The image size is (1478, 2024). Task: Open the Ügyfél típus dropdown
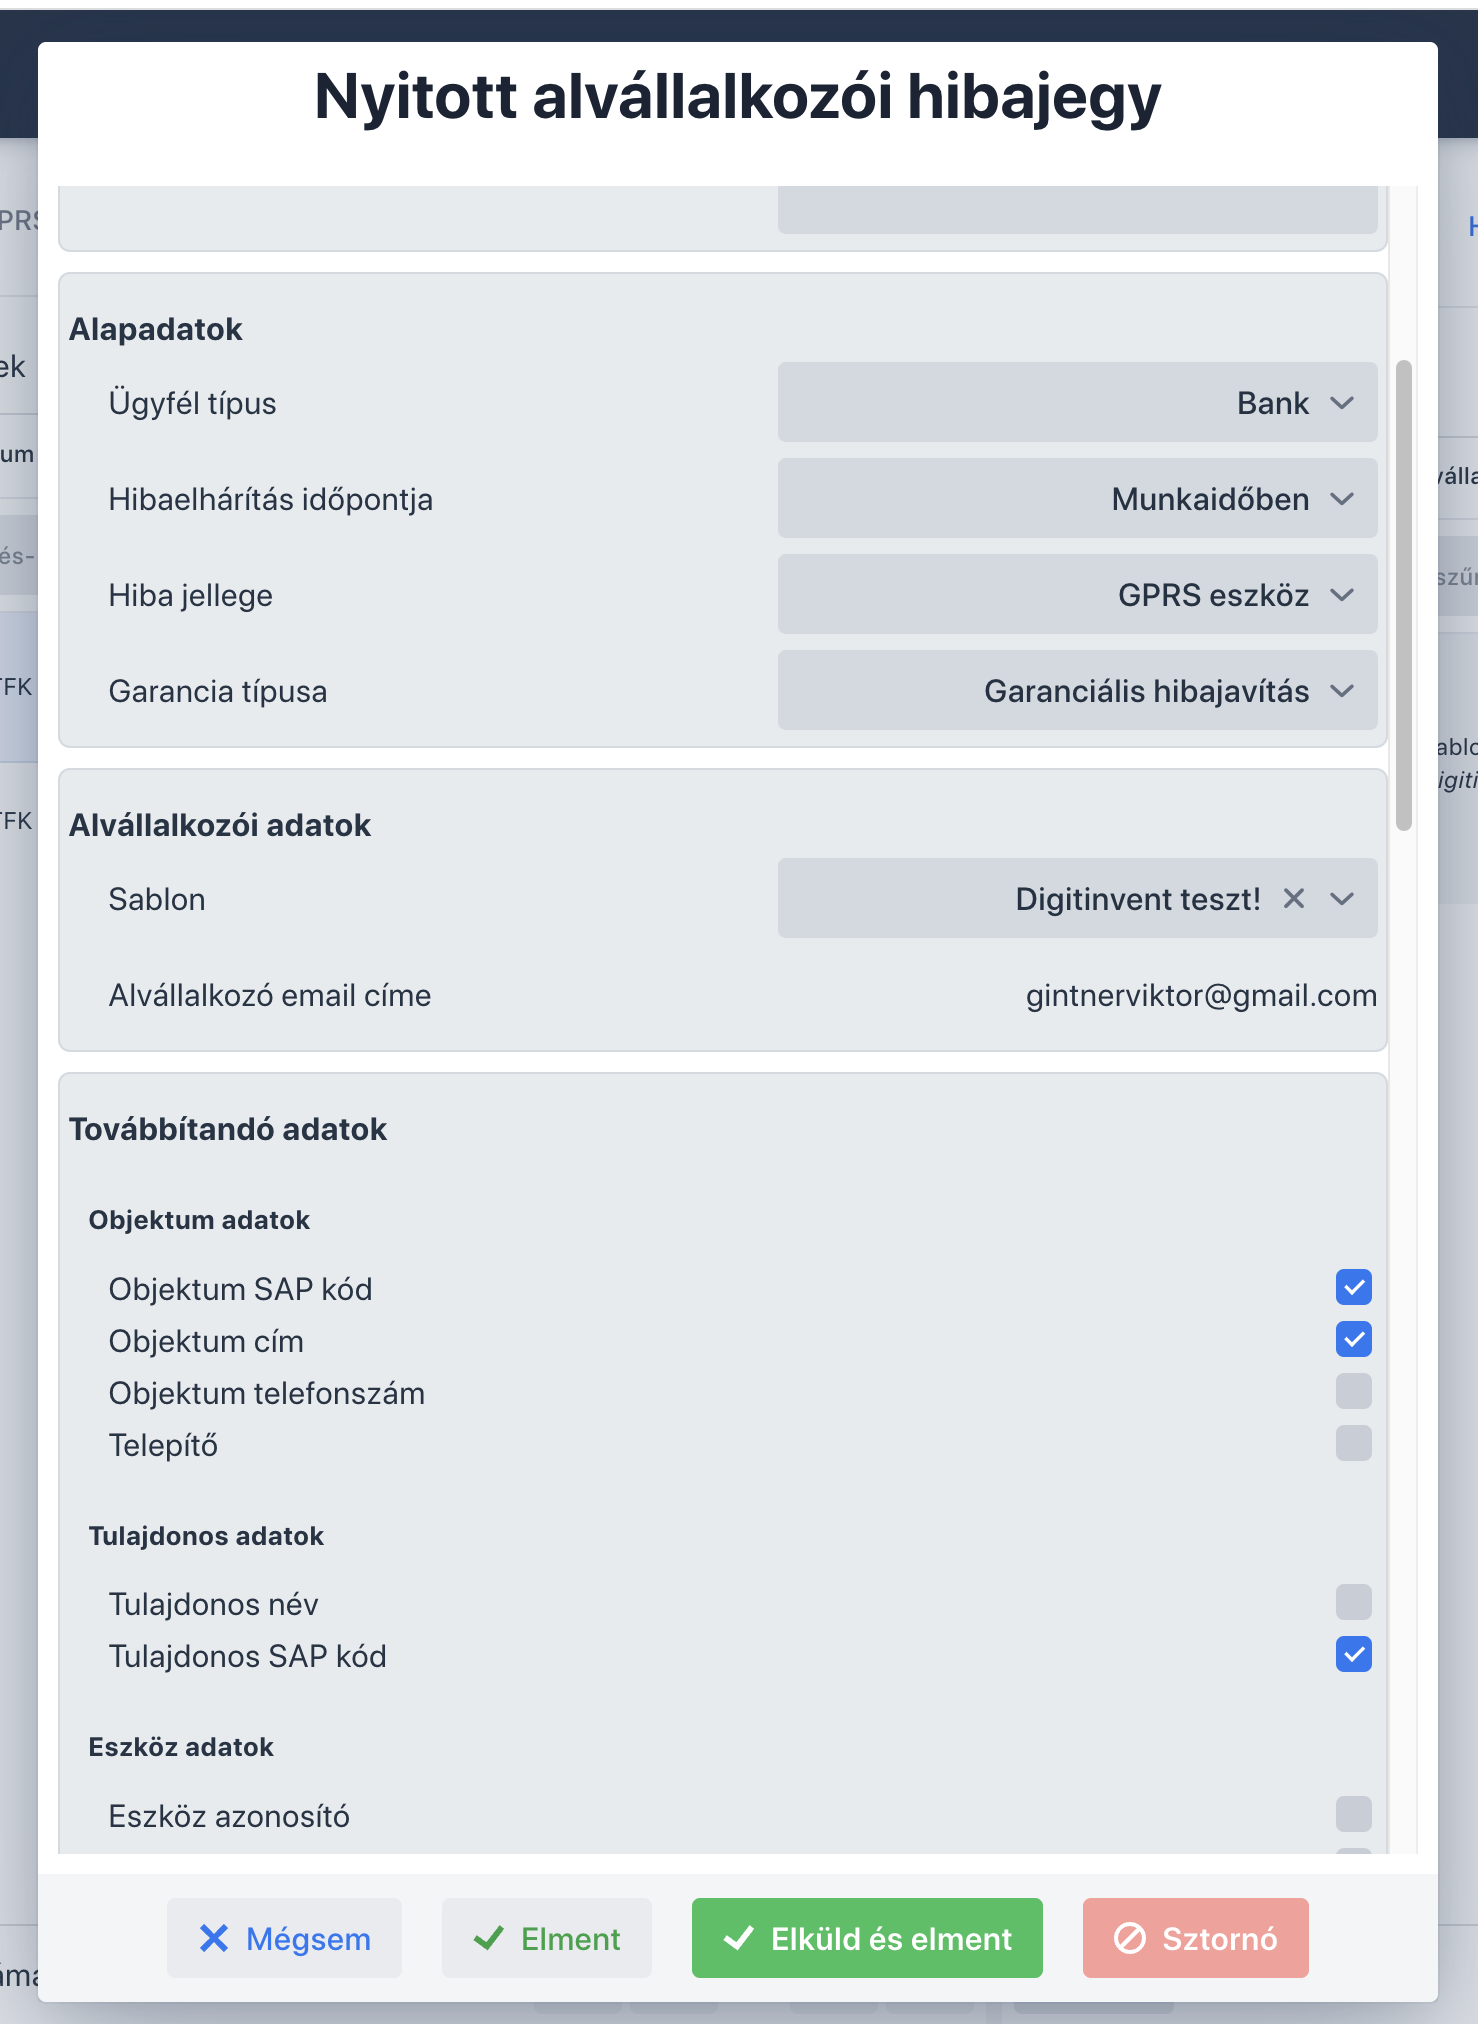[1078, 402]
